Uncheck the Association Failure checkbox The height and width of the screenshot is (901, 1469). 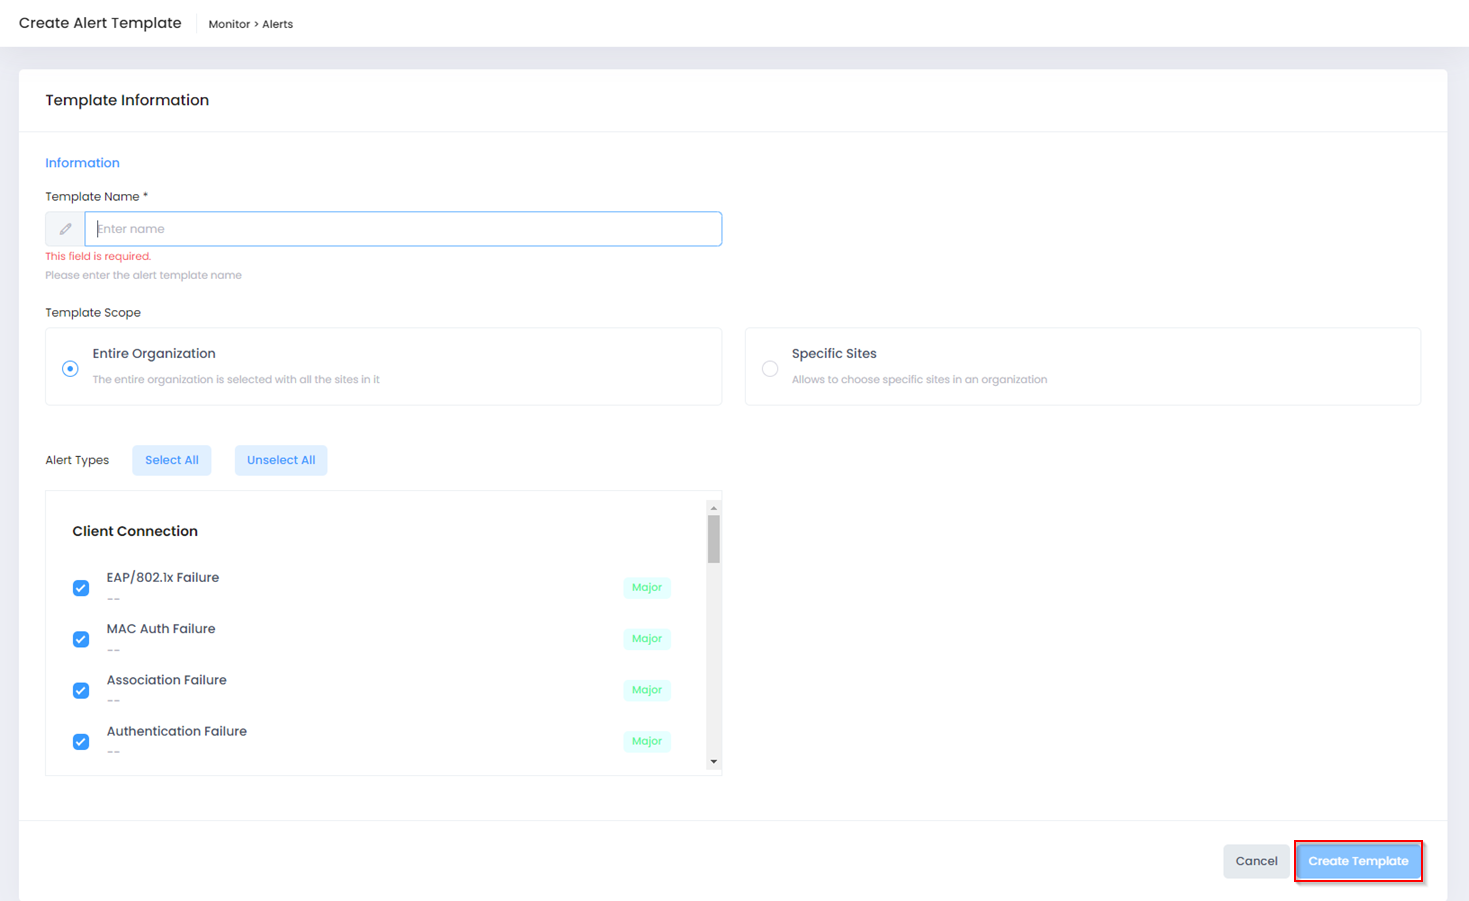click(81, 691)
